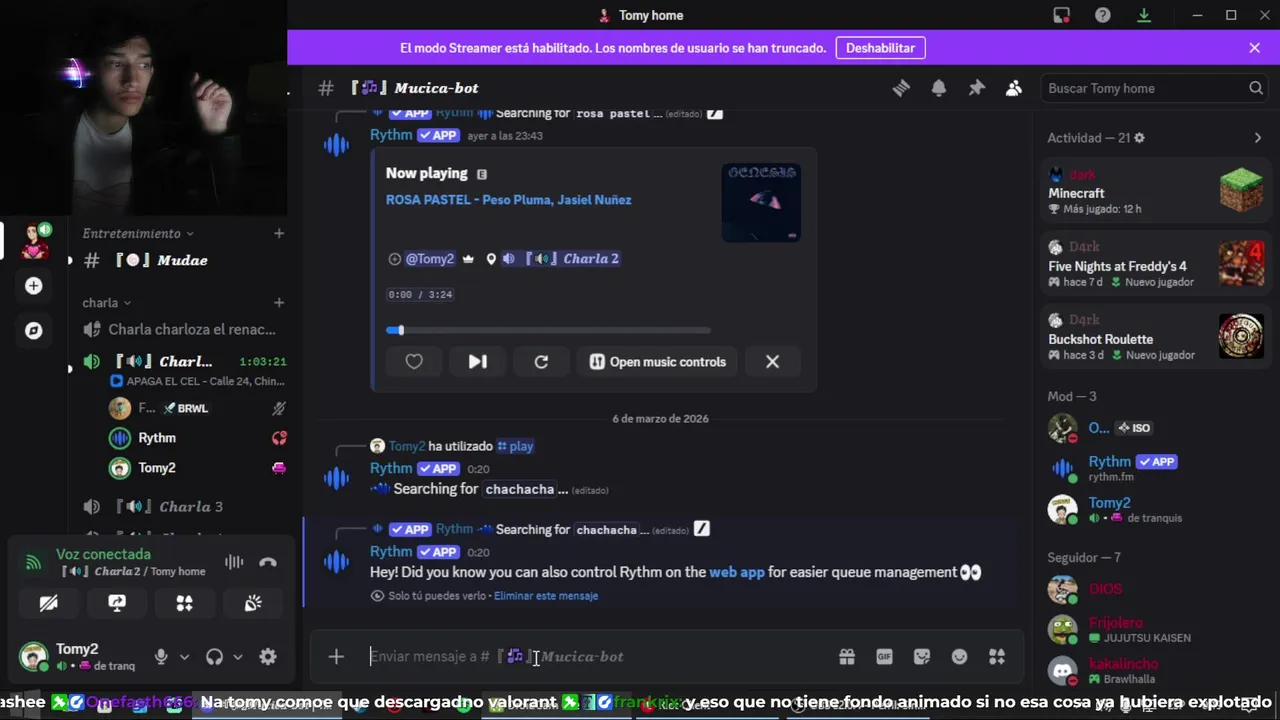Join Charla charloza el renac... voice channel
1280x720 pixels.
click(x=182, y=329)
